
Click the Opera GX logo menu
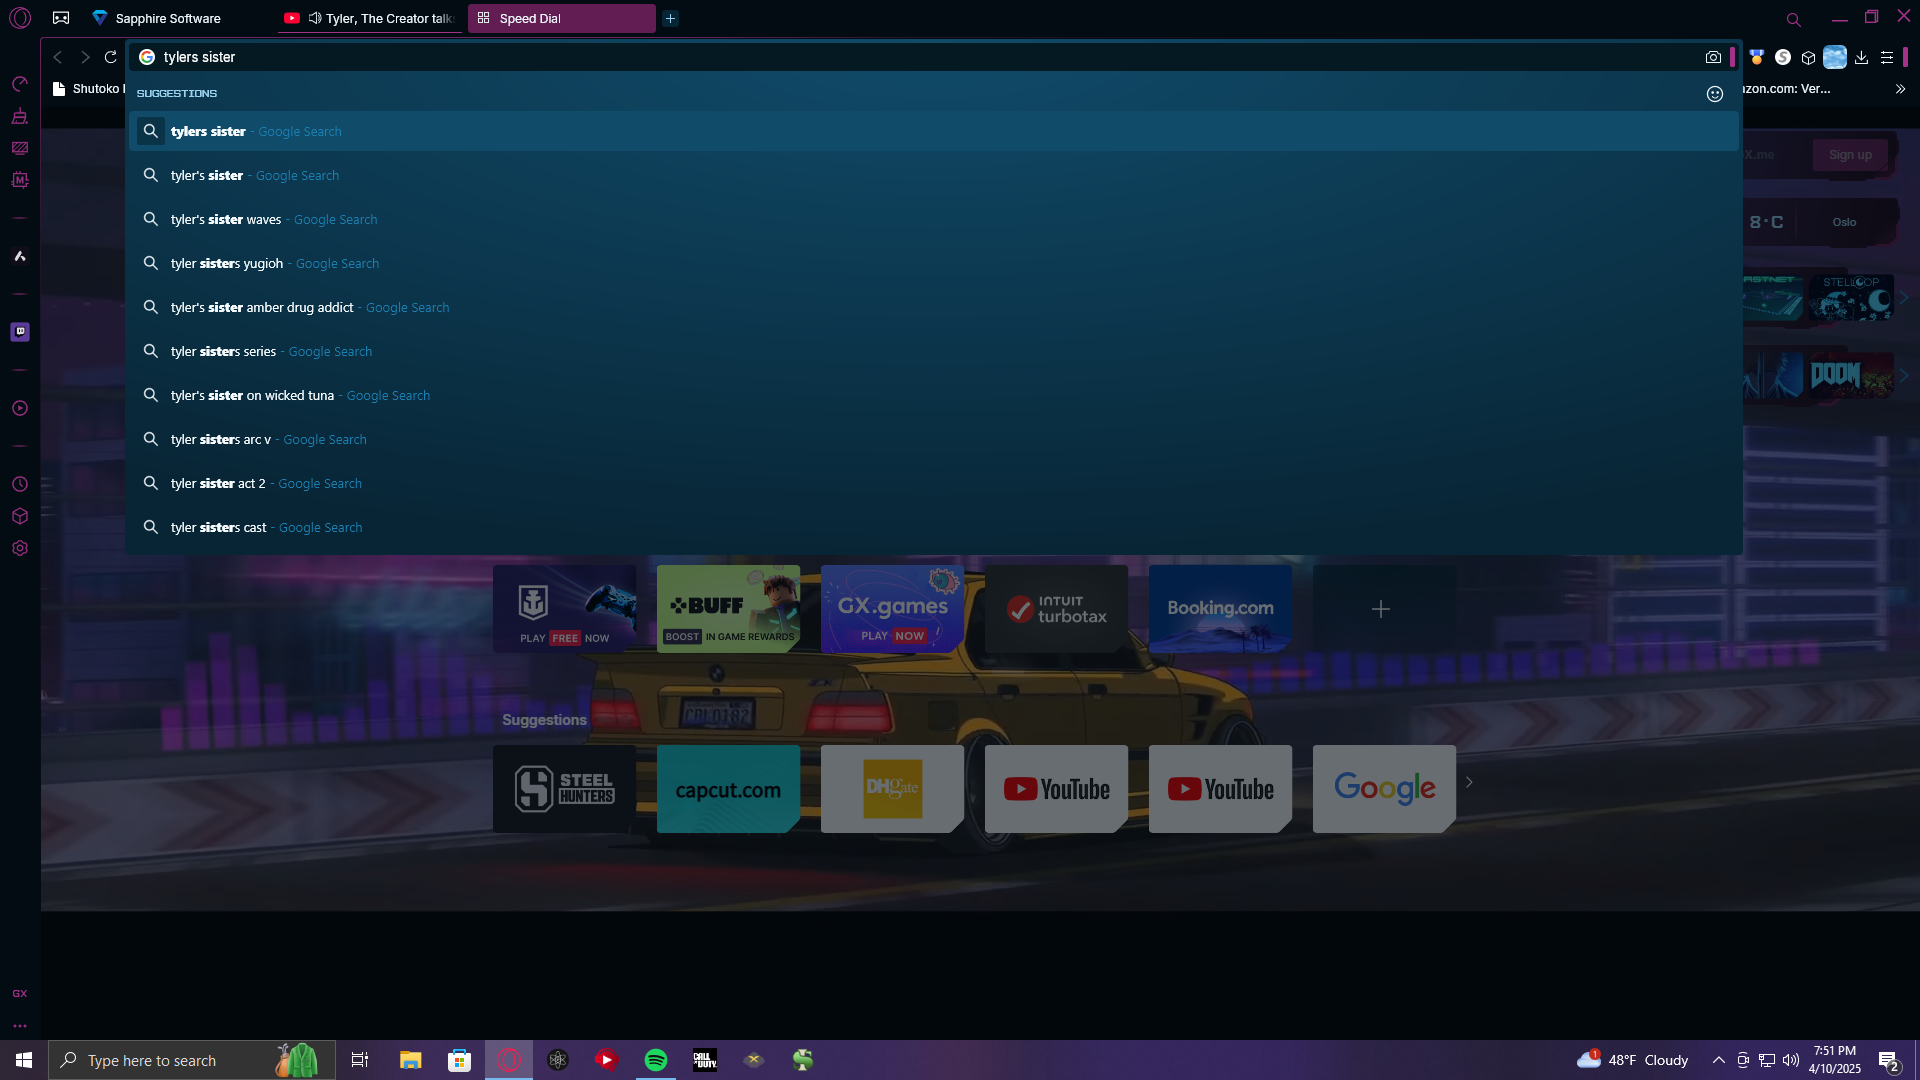click(x=20, y=18)
